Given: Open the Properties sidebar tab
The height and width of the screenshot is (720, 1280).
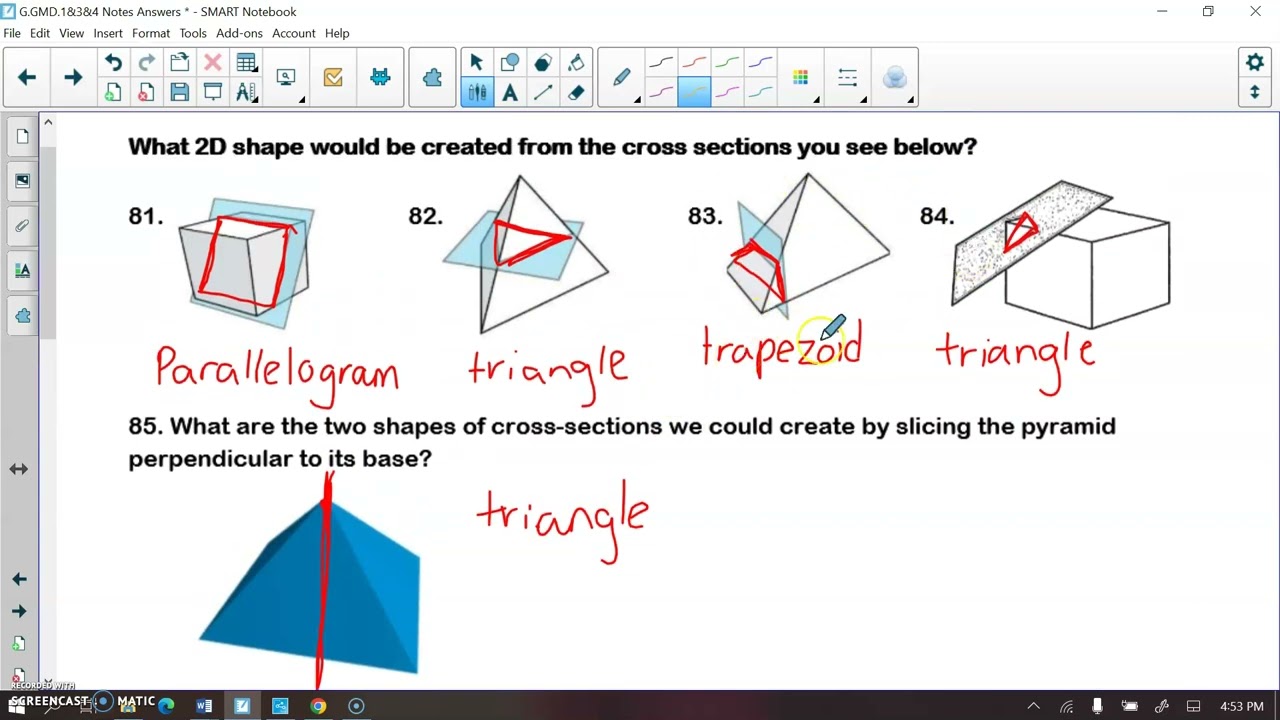Looking at the screenshot, I should (x=22, y=271).
